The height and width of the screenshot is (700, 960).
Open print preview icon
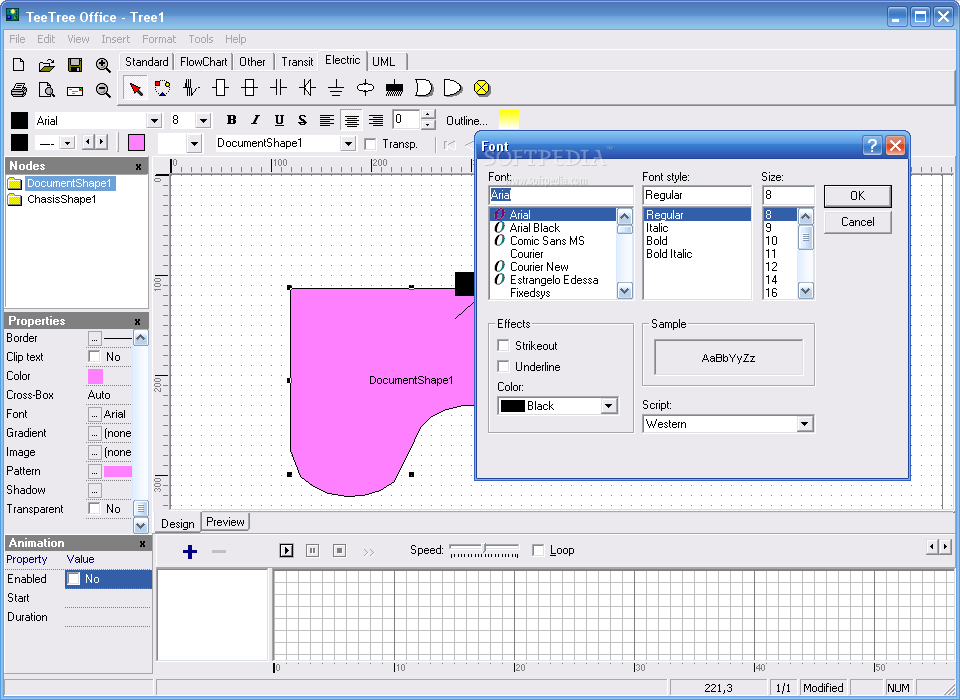click(x=47, y=90)
